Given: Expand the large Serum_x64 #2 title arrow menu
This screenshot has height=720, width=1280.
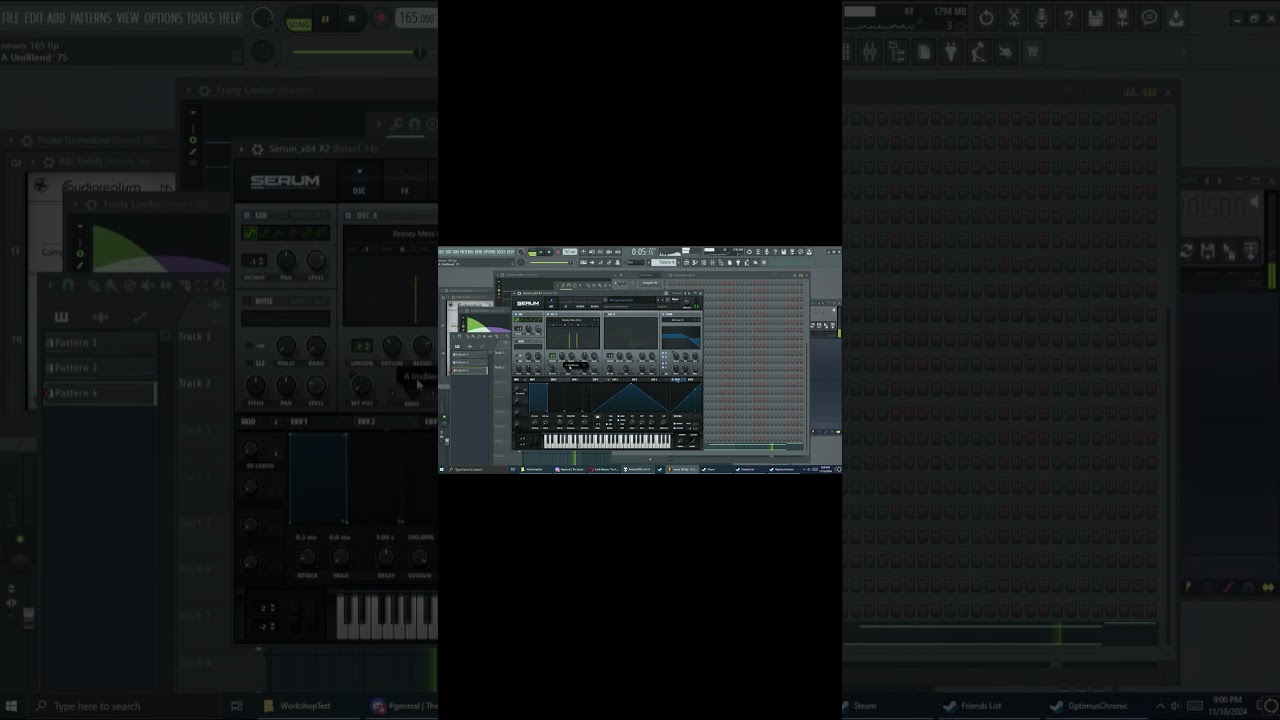Looking at the screenshot, I should pos(241,149).
